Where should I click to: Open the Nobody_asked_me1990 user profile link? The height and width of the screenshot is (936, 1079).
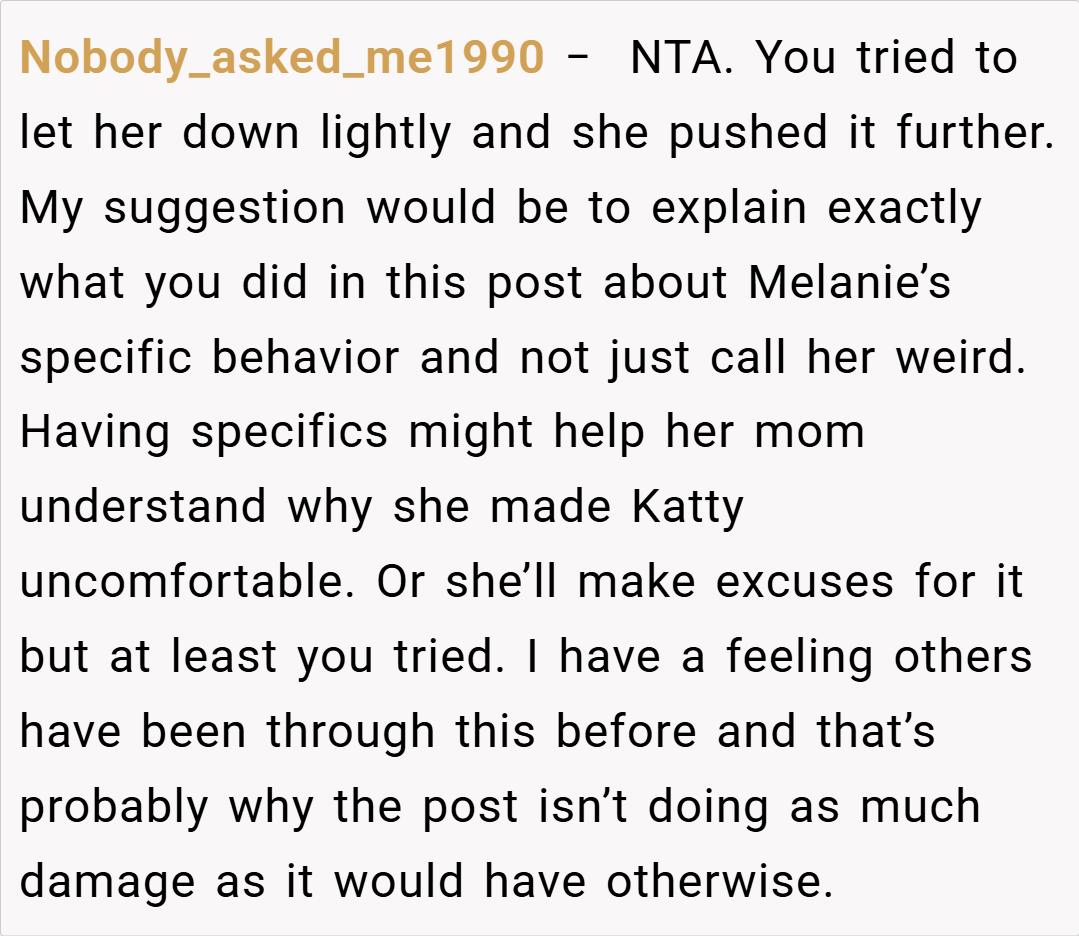coord(281,59)
